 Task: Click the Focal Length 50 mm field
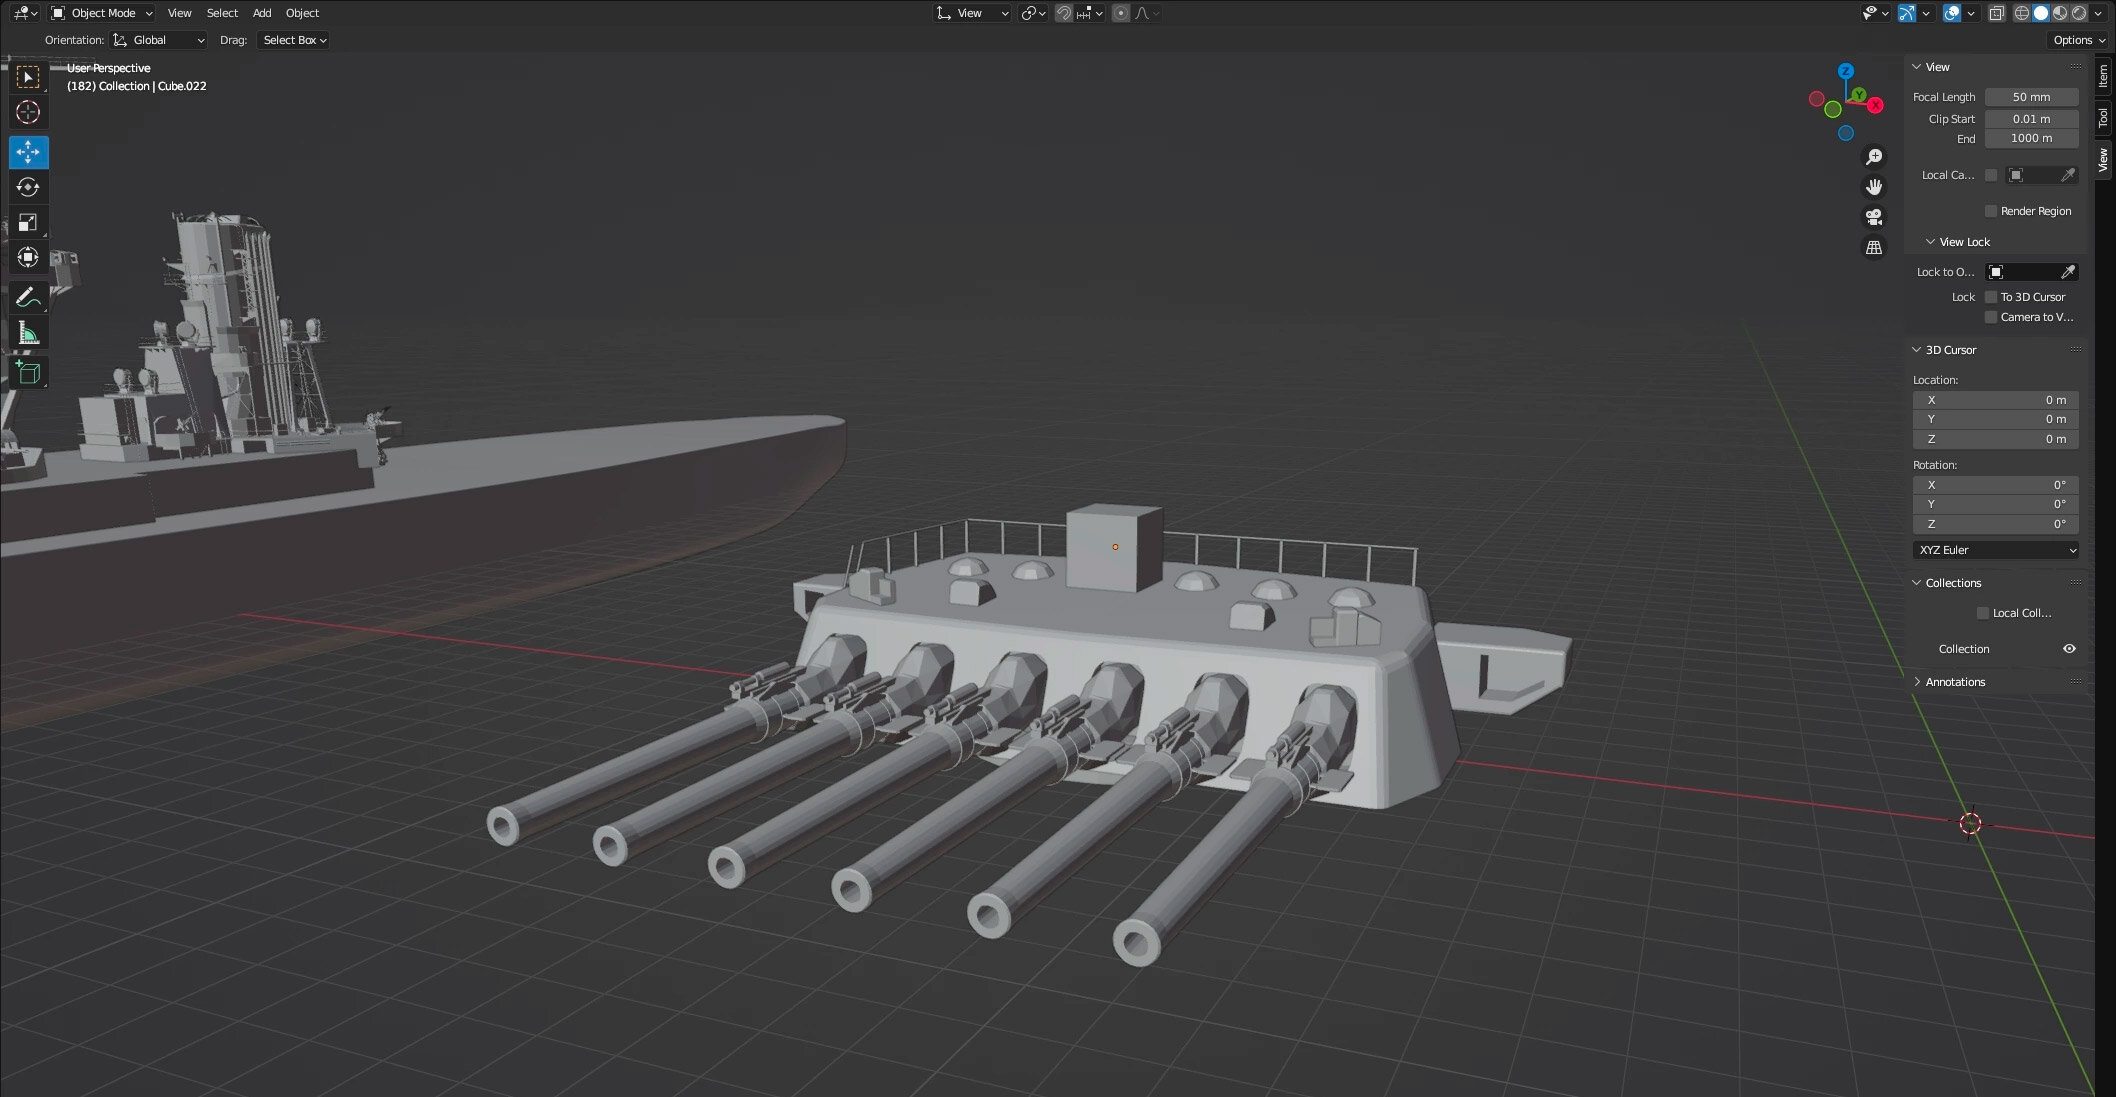pos(2031,97)
